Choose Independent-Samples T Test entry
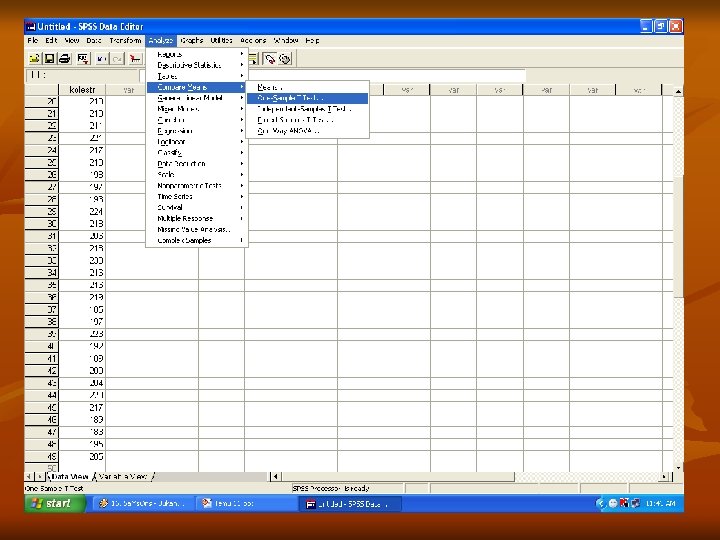The width and height of the screenshot is (720, 540). pos(307,109)
